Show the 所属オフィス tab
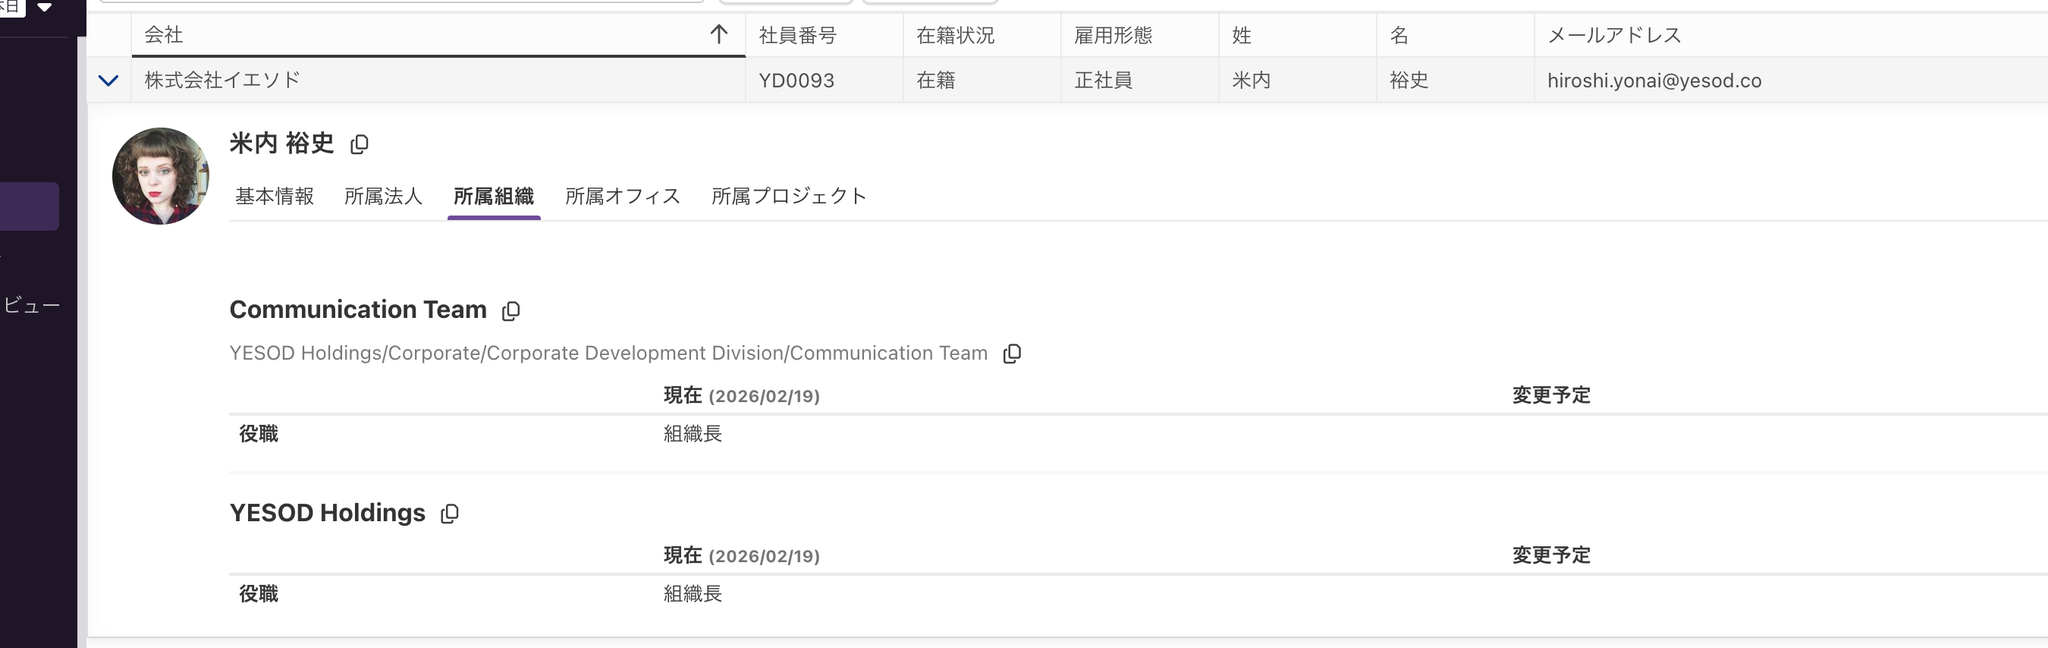 622,196
